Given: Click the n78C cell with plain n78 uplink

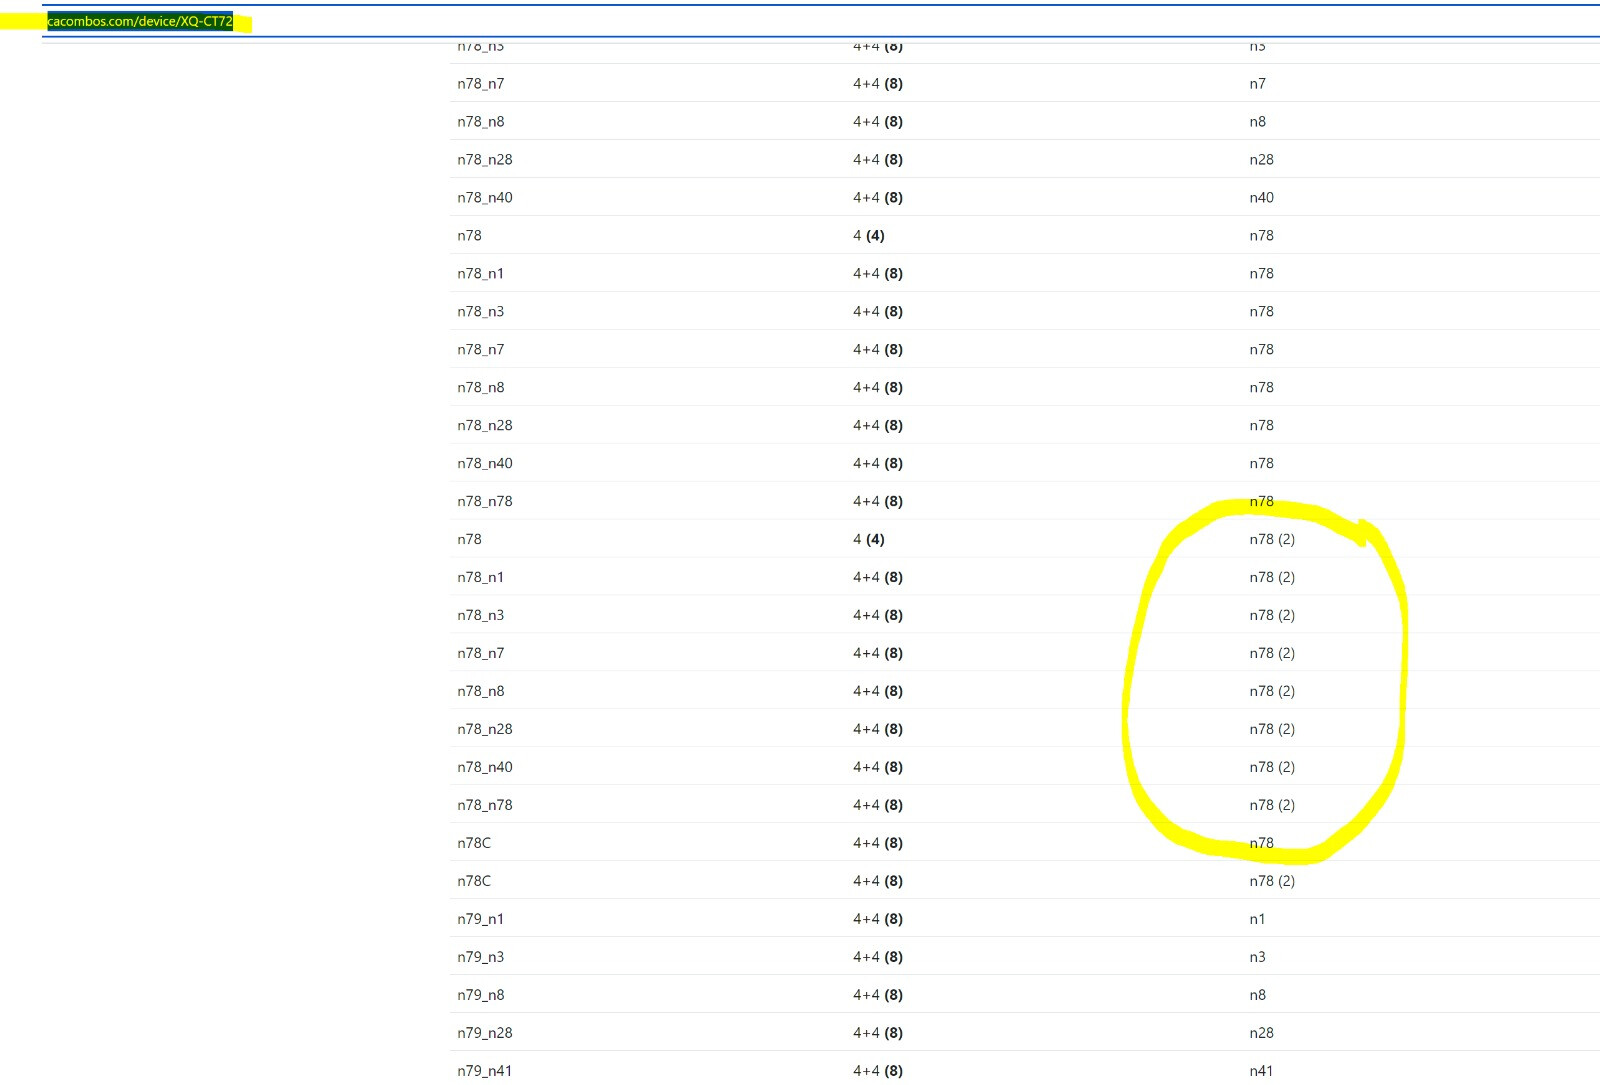Looking at the screenshot, I should [474, 843].
